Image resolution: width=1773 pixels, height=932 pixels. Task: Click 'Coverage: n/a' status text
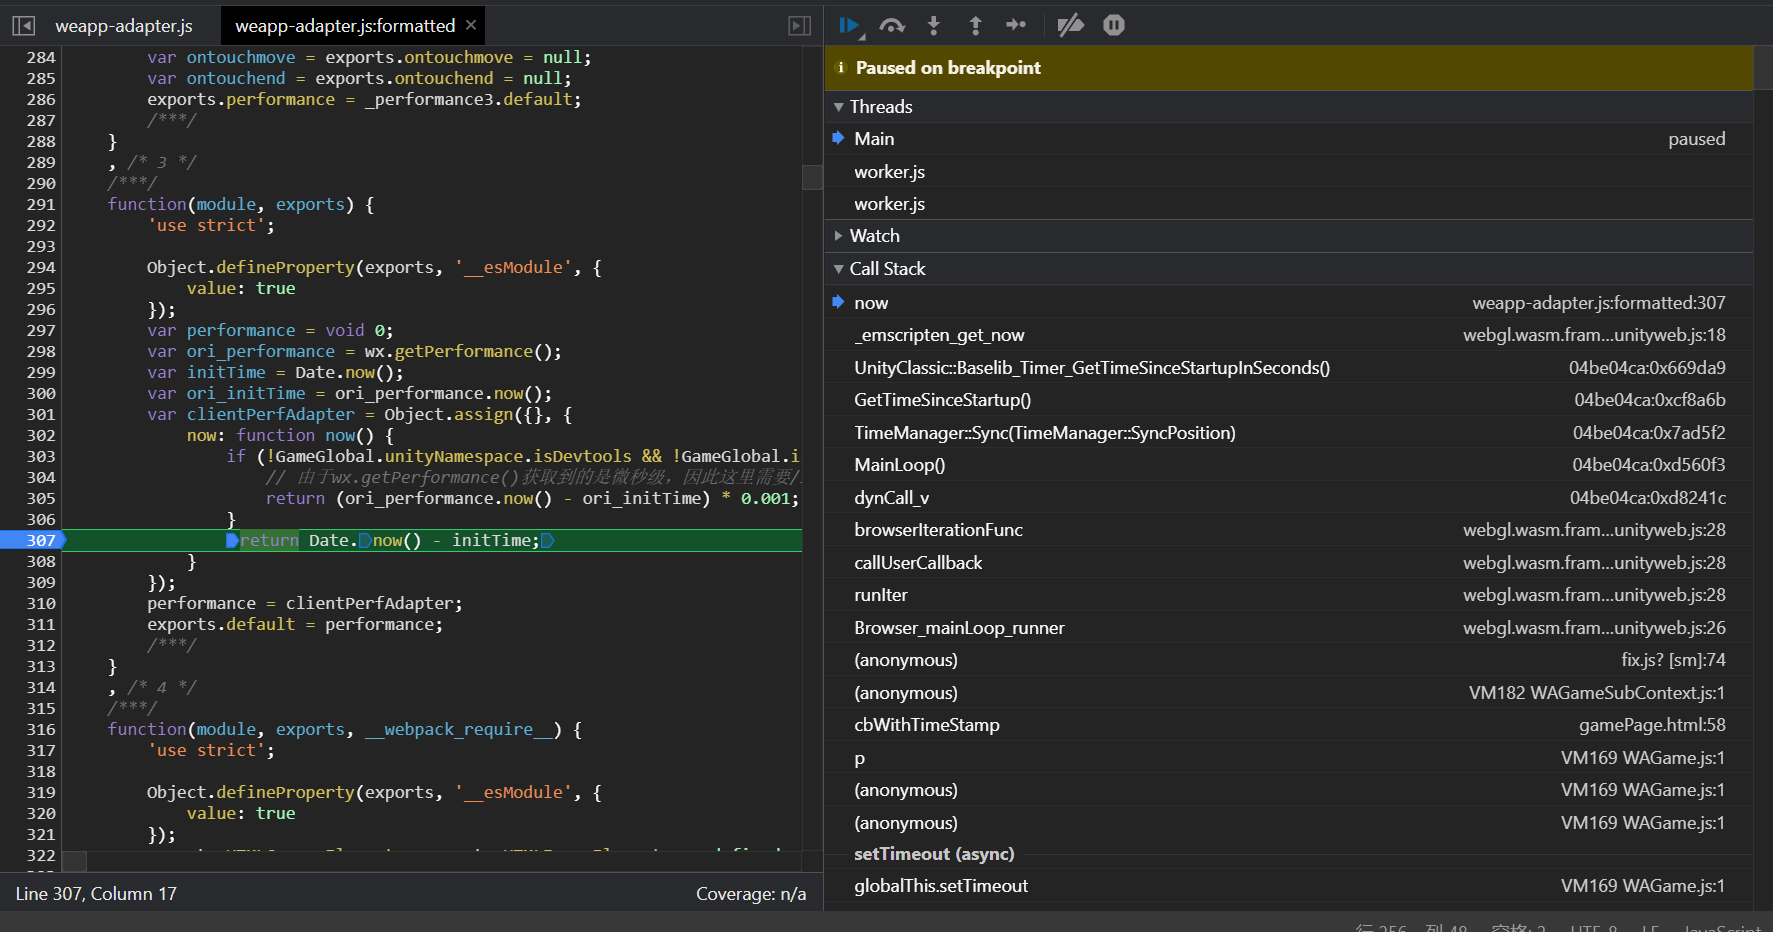pyautogui.click(x=751, y=894)
